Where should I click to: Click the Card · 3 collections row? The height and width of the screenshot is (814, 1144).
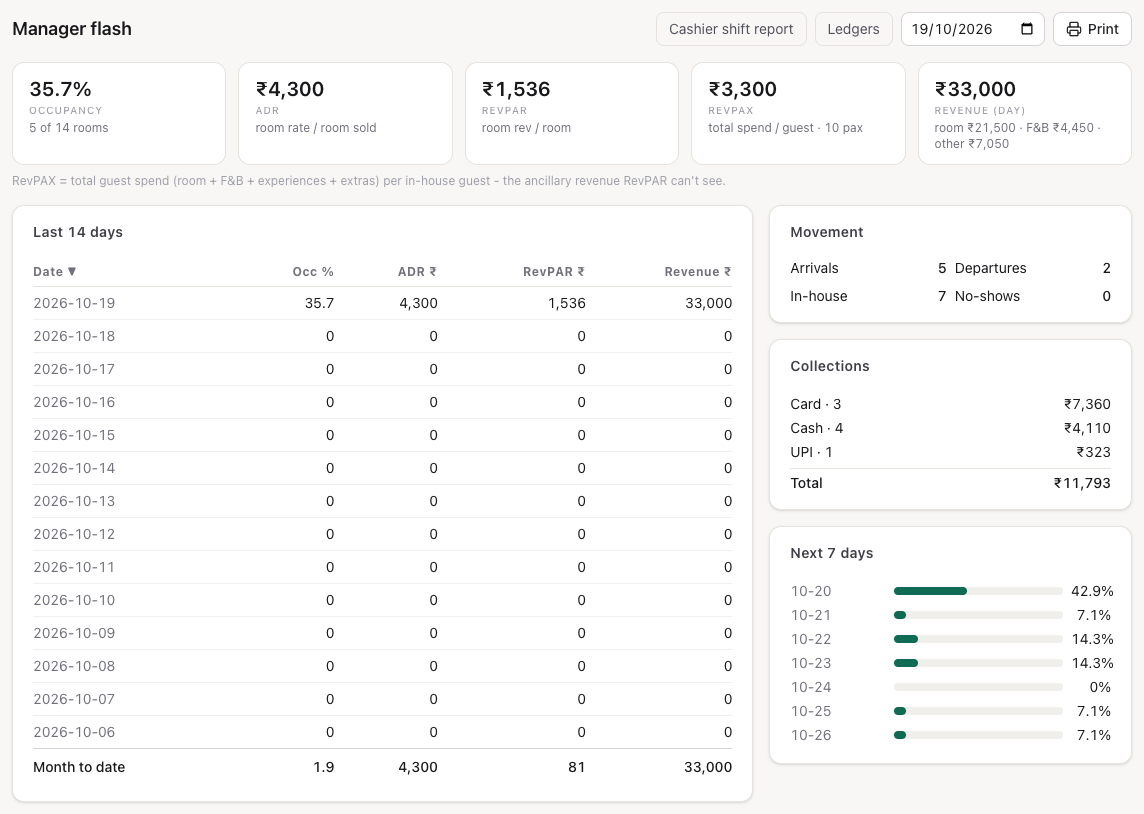click(950, 404)
